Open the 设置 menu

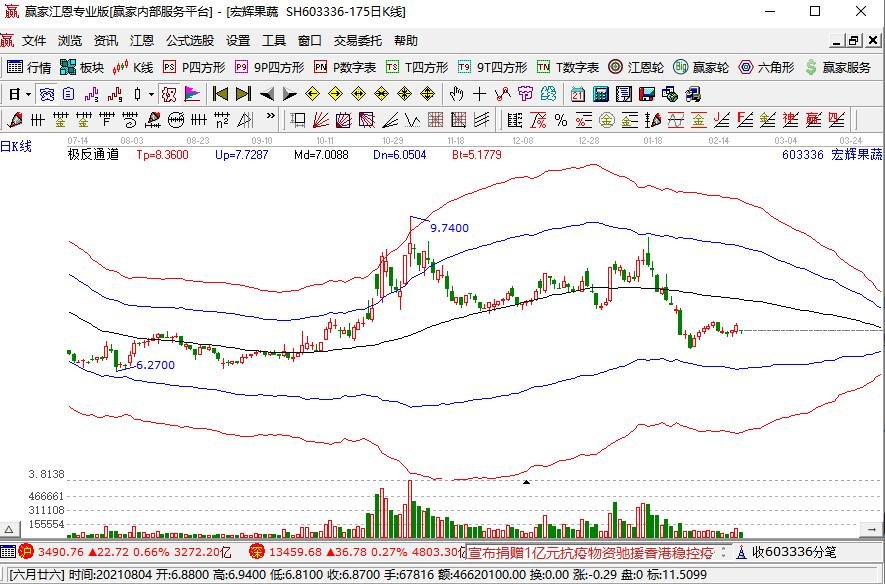238,41
